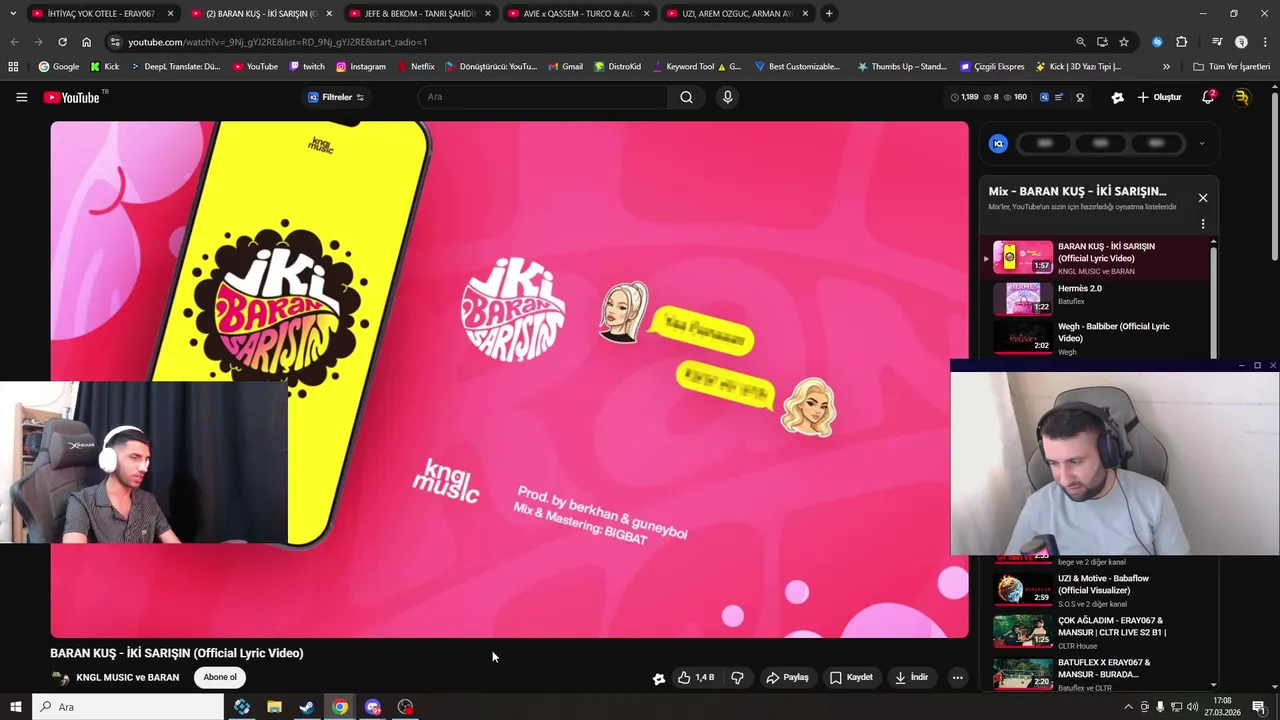This screenshot has width=1280, height=720.
Task: Open YouTube notifications bell
Action: point(1208,97)
